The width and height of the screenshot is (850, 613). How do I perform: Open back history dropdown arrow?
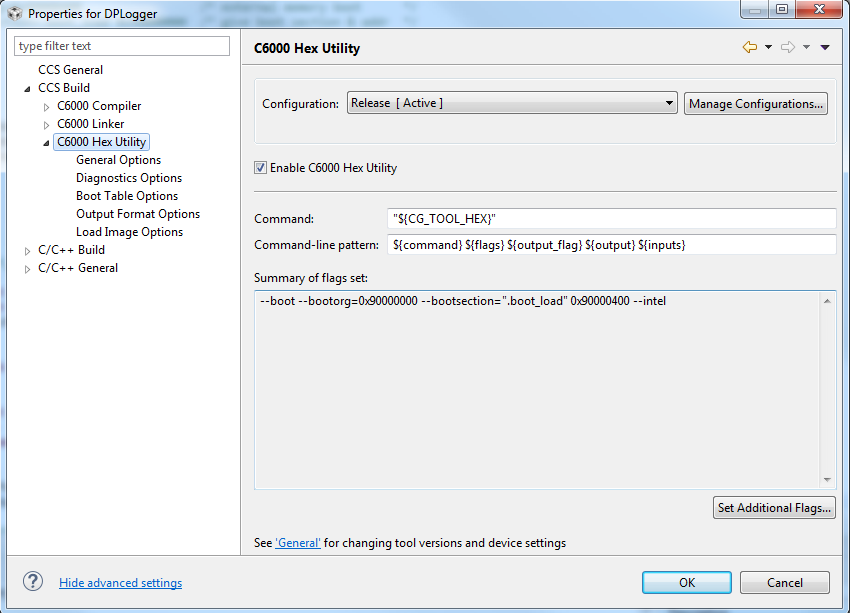point(768,47)
